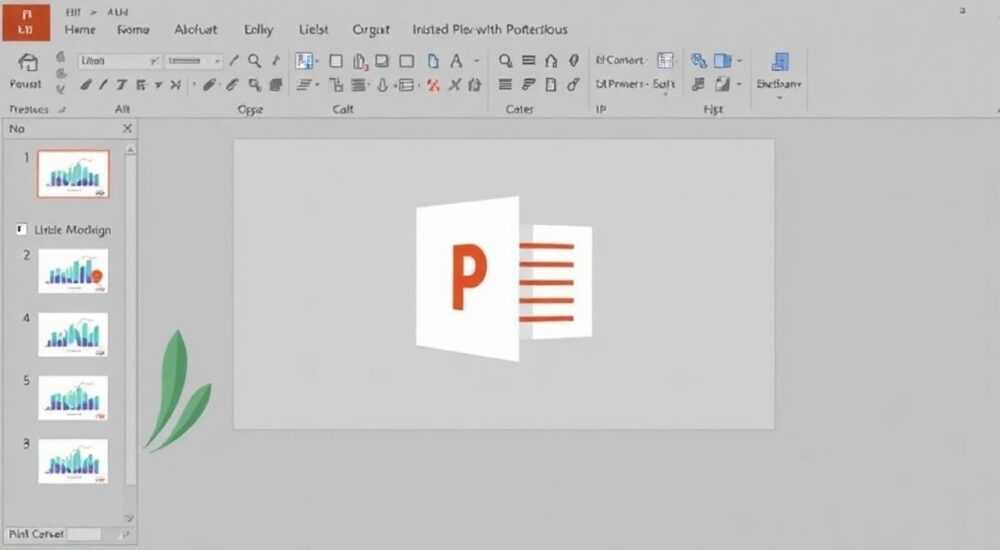Switch to the Fome ribbon tab
The width and height of the screenshot is (1000, 550).
pos(133,29)
